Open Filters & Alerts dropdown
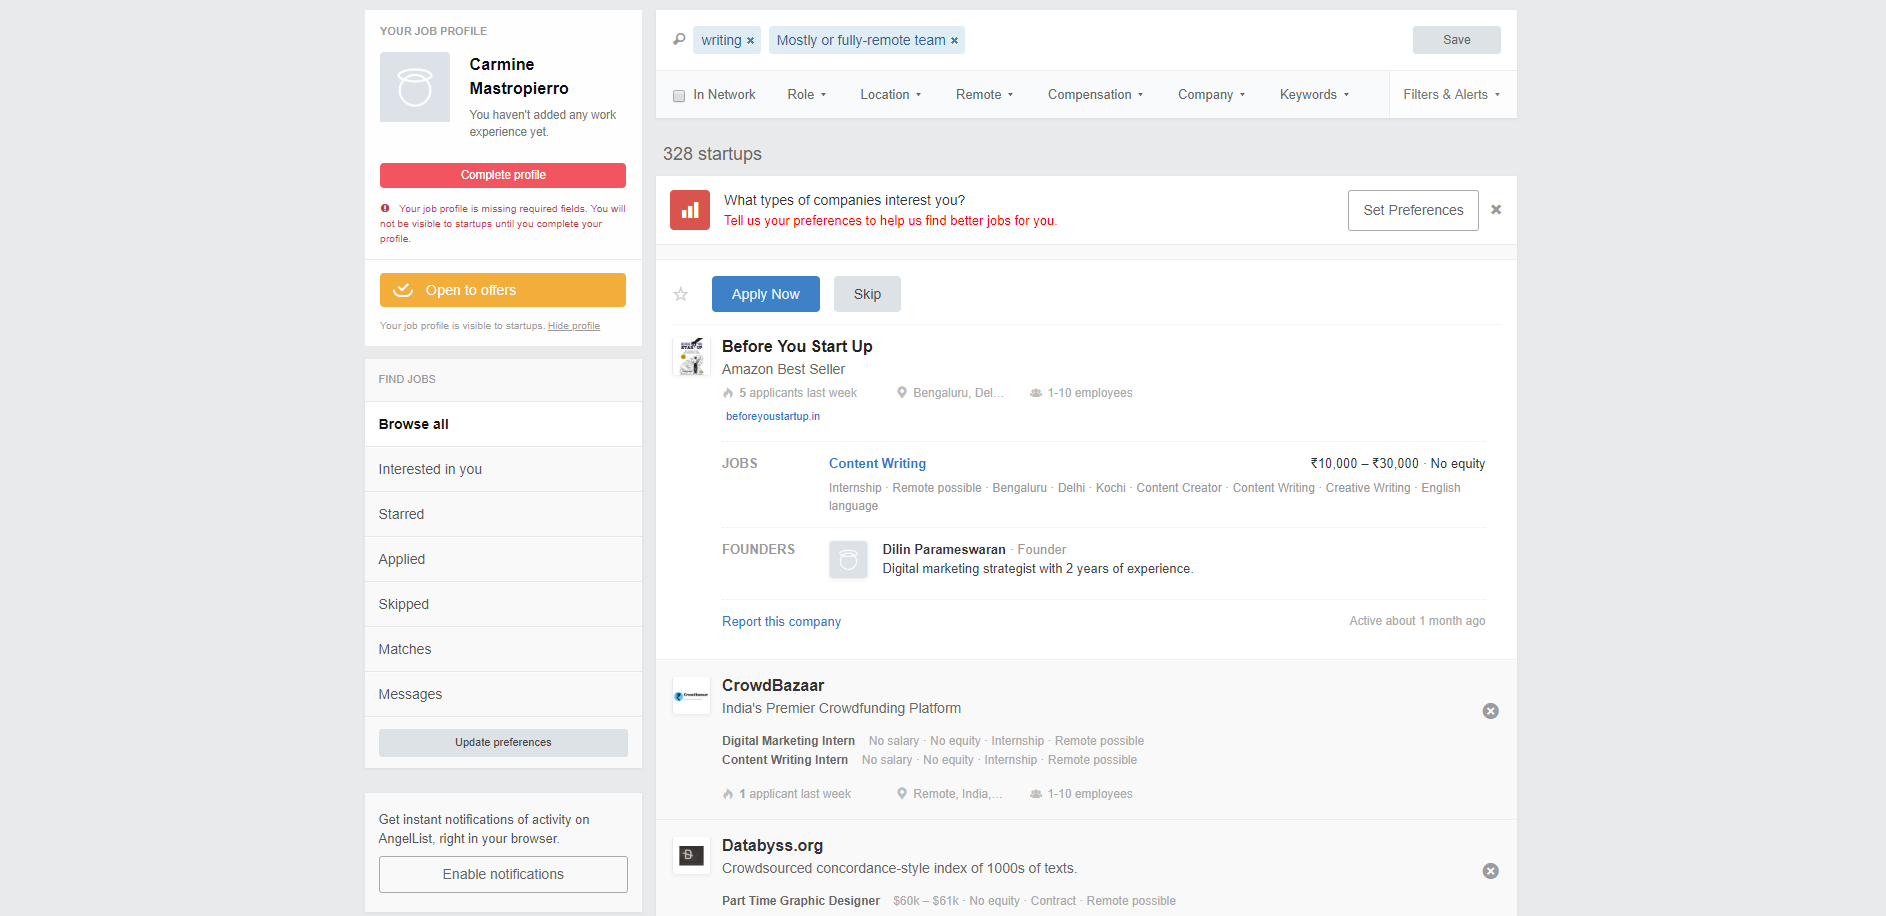 click(x=1451, y=95)
